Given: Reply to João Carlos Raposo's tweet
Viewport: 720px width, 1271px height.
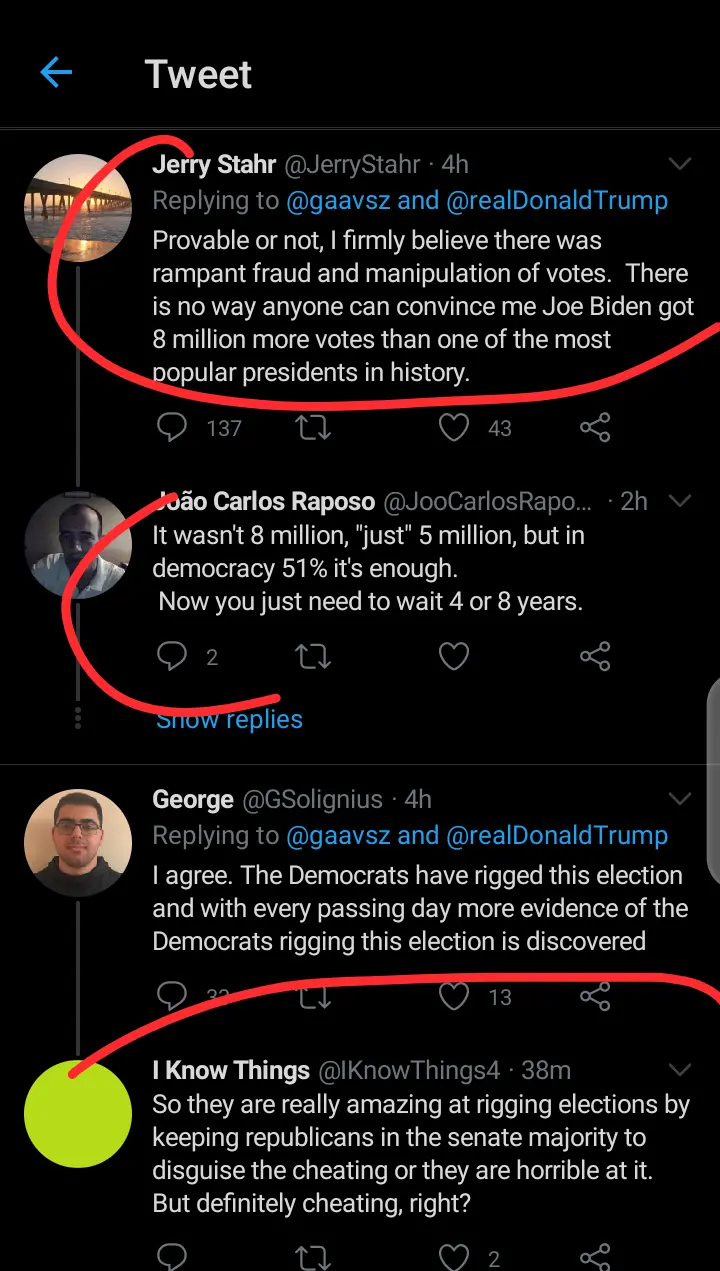Looking at the screenshot, I should click(x=173, y=656).
